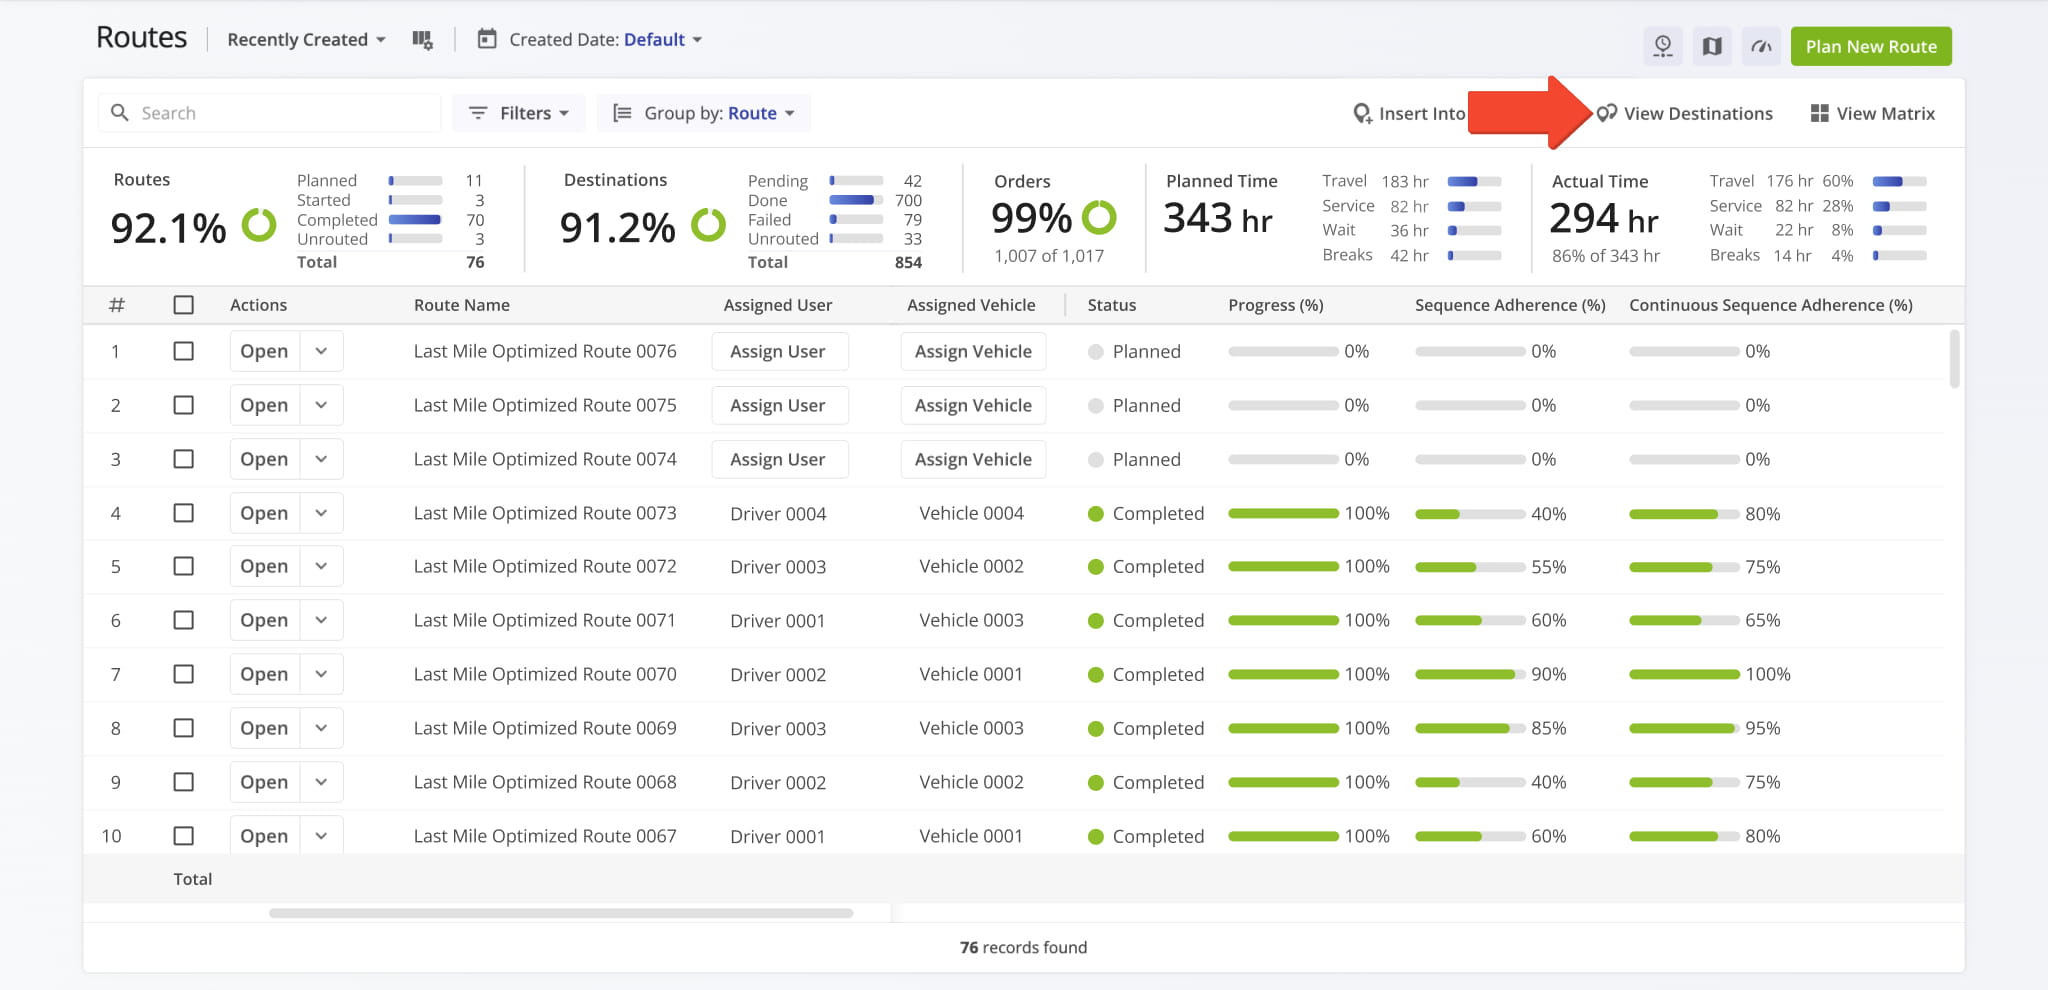Open the speedometer dashboard icon
The height and width of the screenshot is (990, 2048).
pyautogui.click(x=1761, y=46)
